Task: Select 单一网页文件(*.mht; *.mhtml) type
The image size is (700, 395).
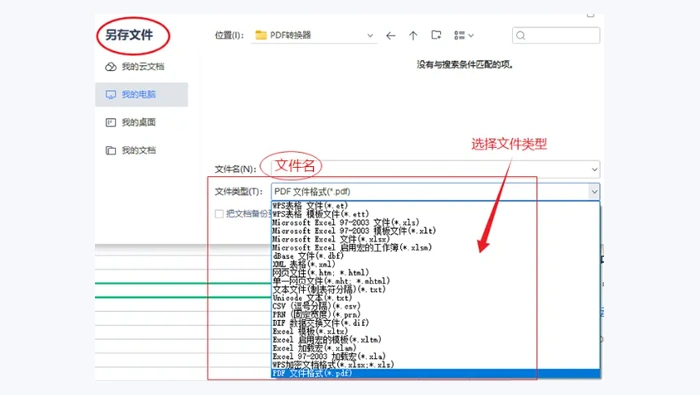Action: (x=435, y=281)
